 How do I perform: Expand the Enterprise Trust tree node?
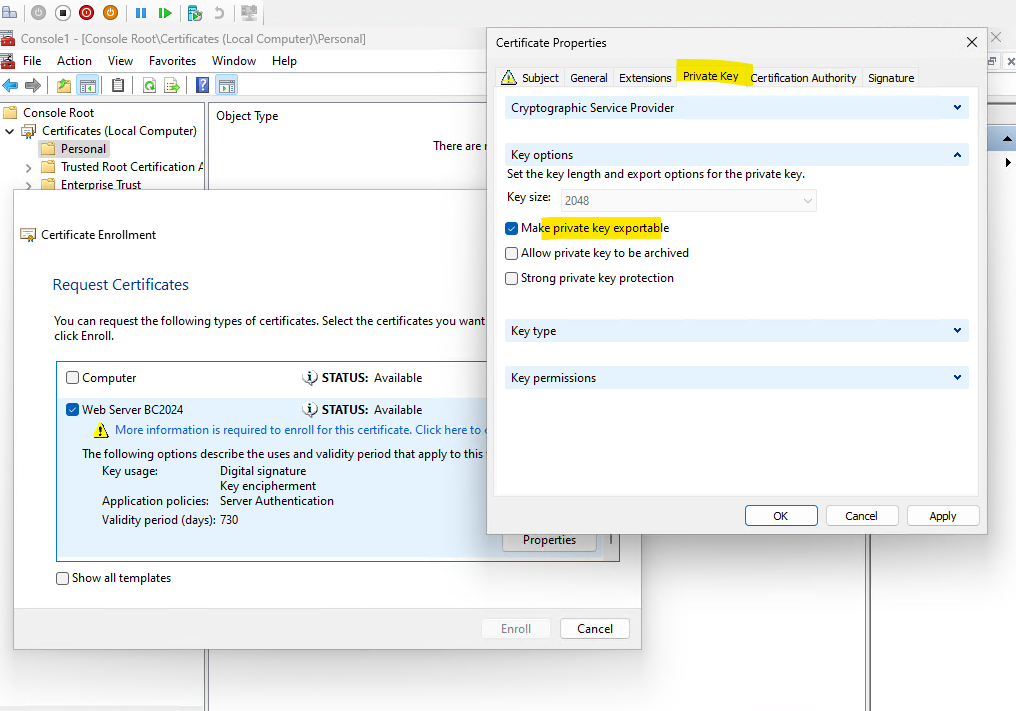[x=29, y=185]
